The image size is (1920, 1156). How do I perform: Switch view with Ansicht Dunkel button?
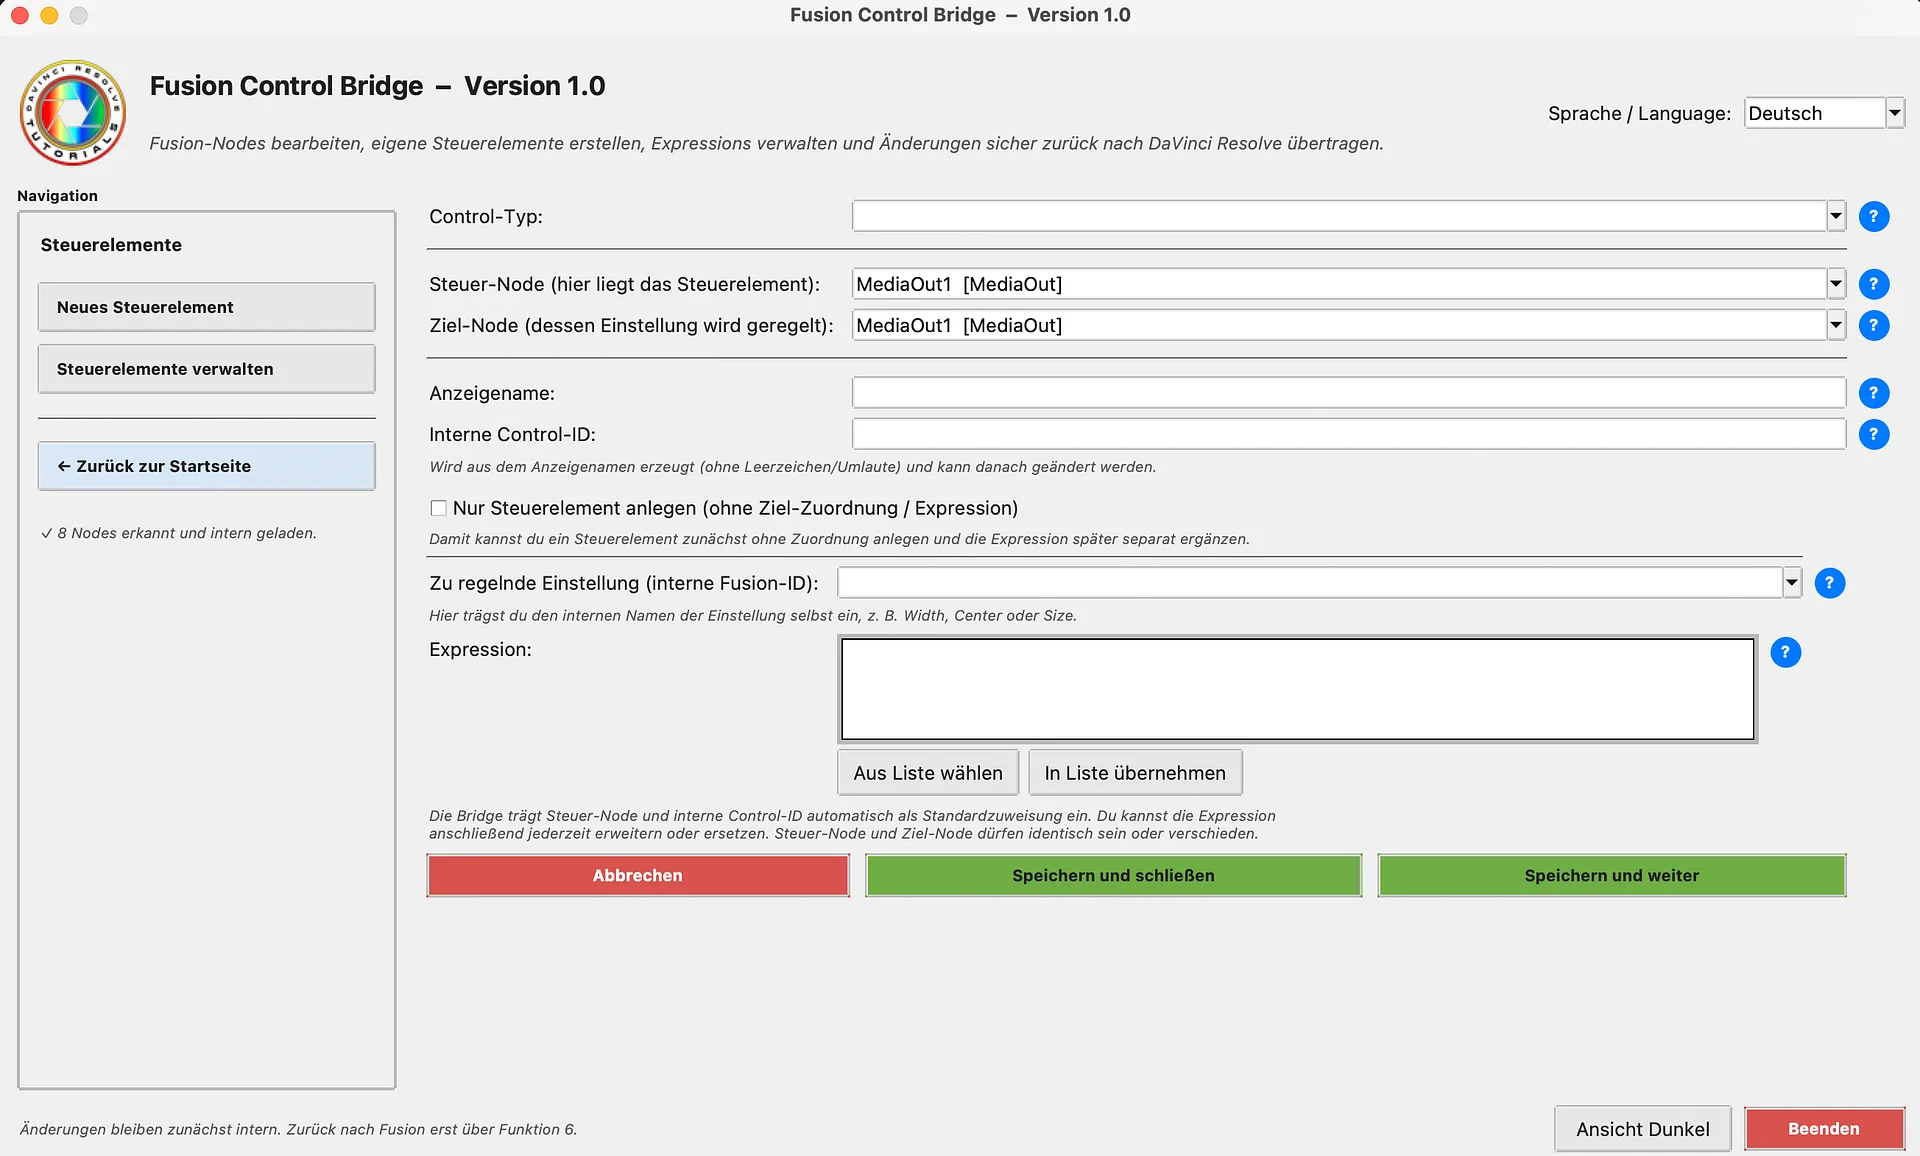pos(1643,1129)
